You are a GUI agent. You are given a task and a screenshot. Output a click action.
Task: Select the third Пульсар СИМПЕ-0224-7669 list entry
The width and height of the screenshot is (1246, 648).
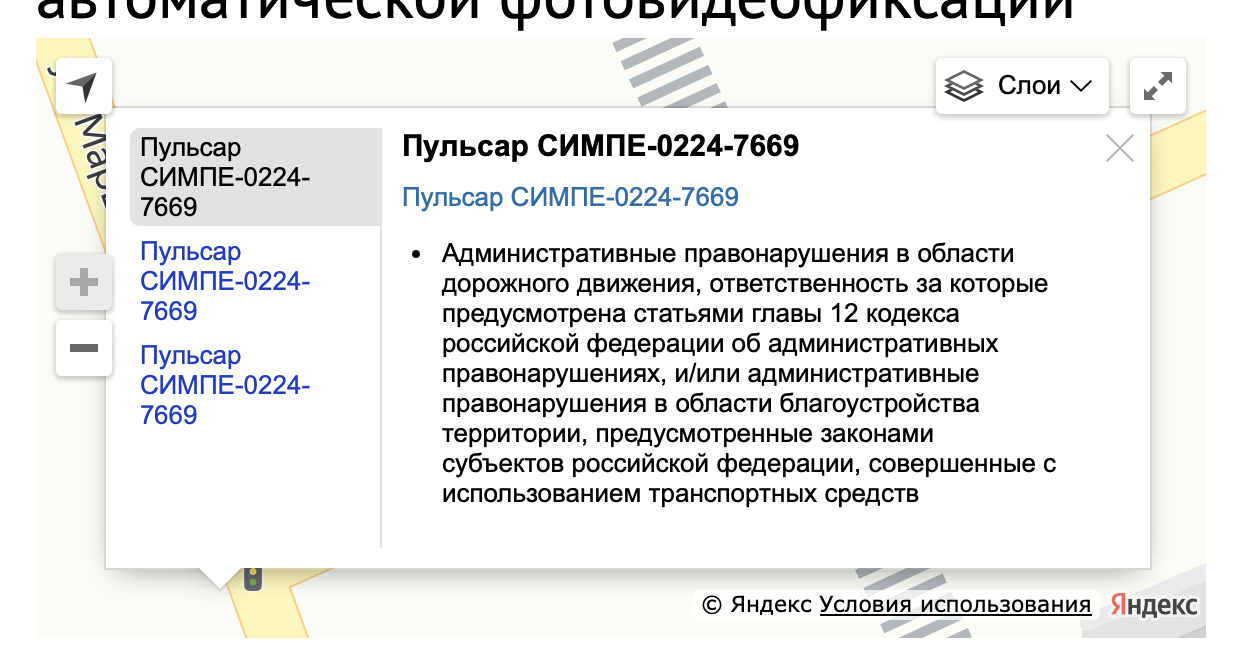pos(225,385)
